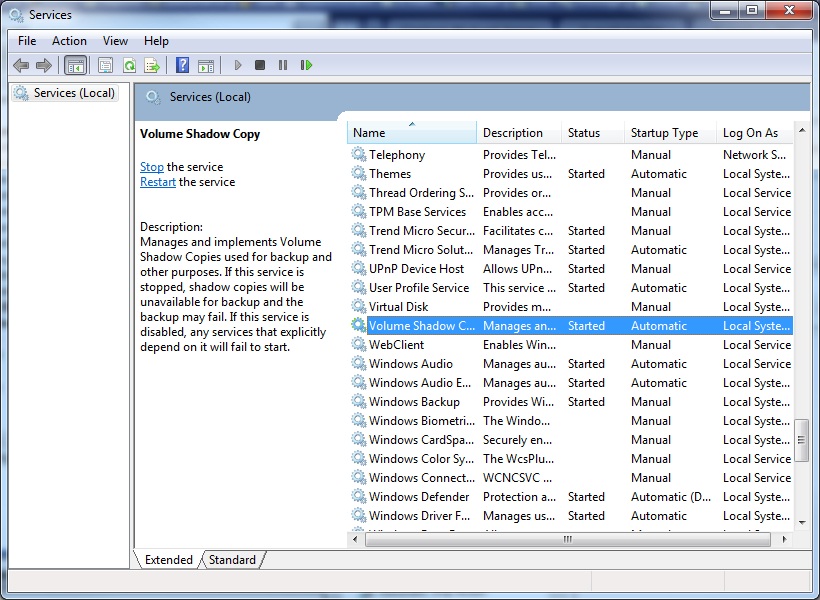Select the Windows Biometri... service row
Viewport: 820px width, 600px height.
click(x=571, y=421)
